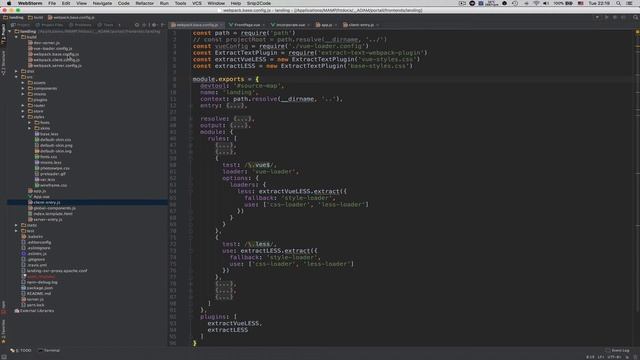
Task: Open npm-debug.log file
Action: point(39,282)
